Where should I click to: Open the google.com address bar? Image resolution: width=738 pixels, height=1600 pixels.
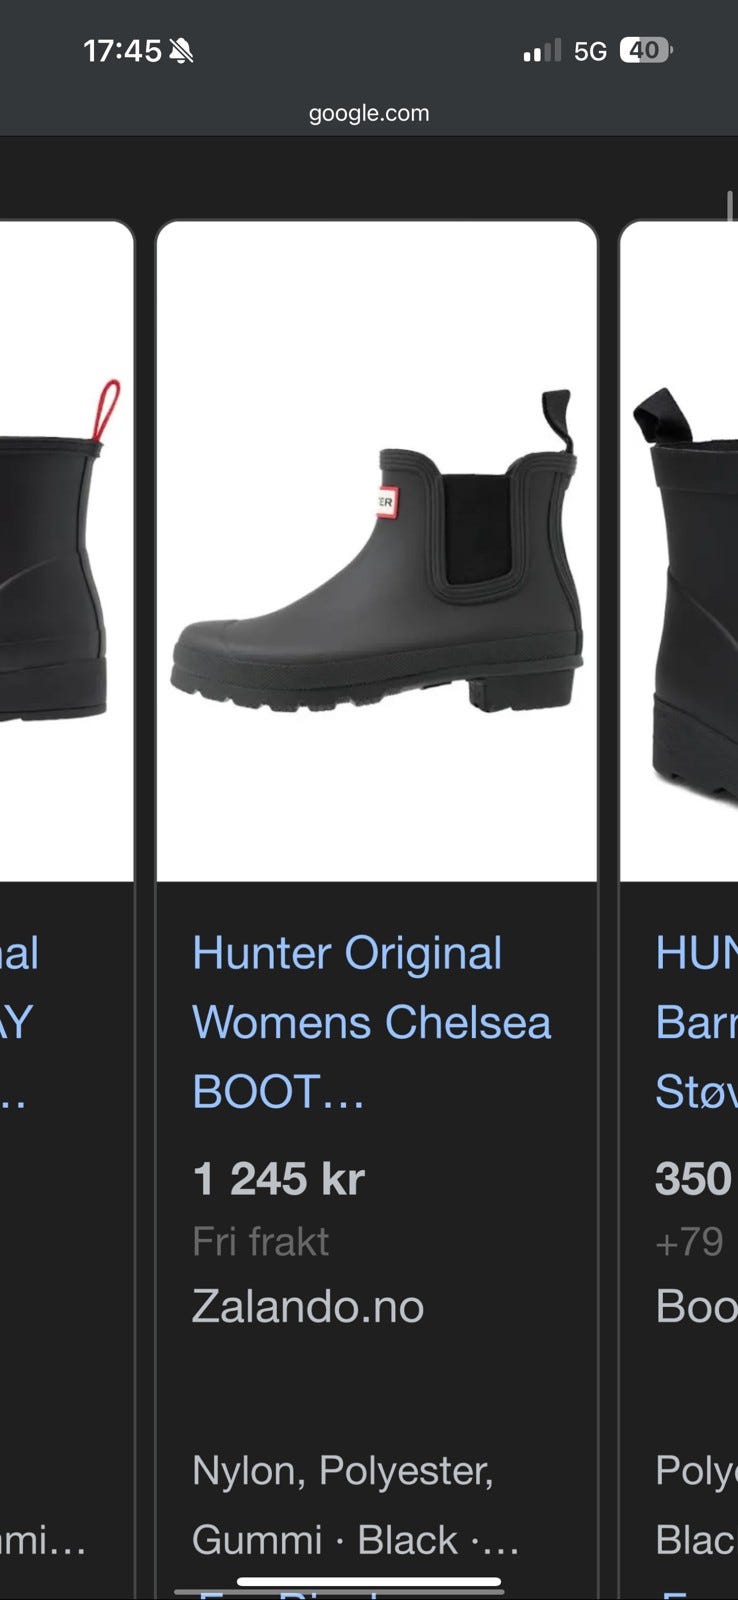[x=369, y=113]
